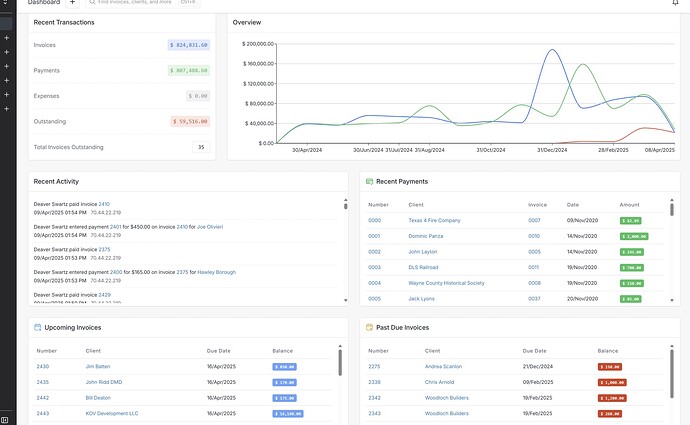Select the highlighted Dashboard item in sidebar
Image resolution: width=690 pixels, height=425 pixels.
(x=6, y=23)
